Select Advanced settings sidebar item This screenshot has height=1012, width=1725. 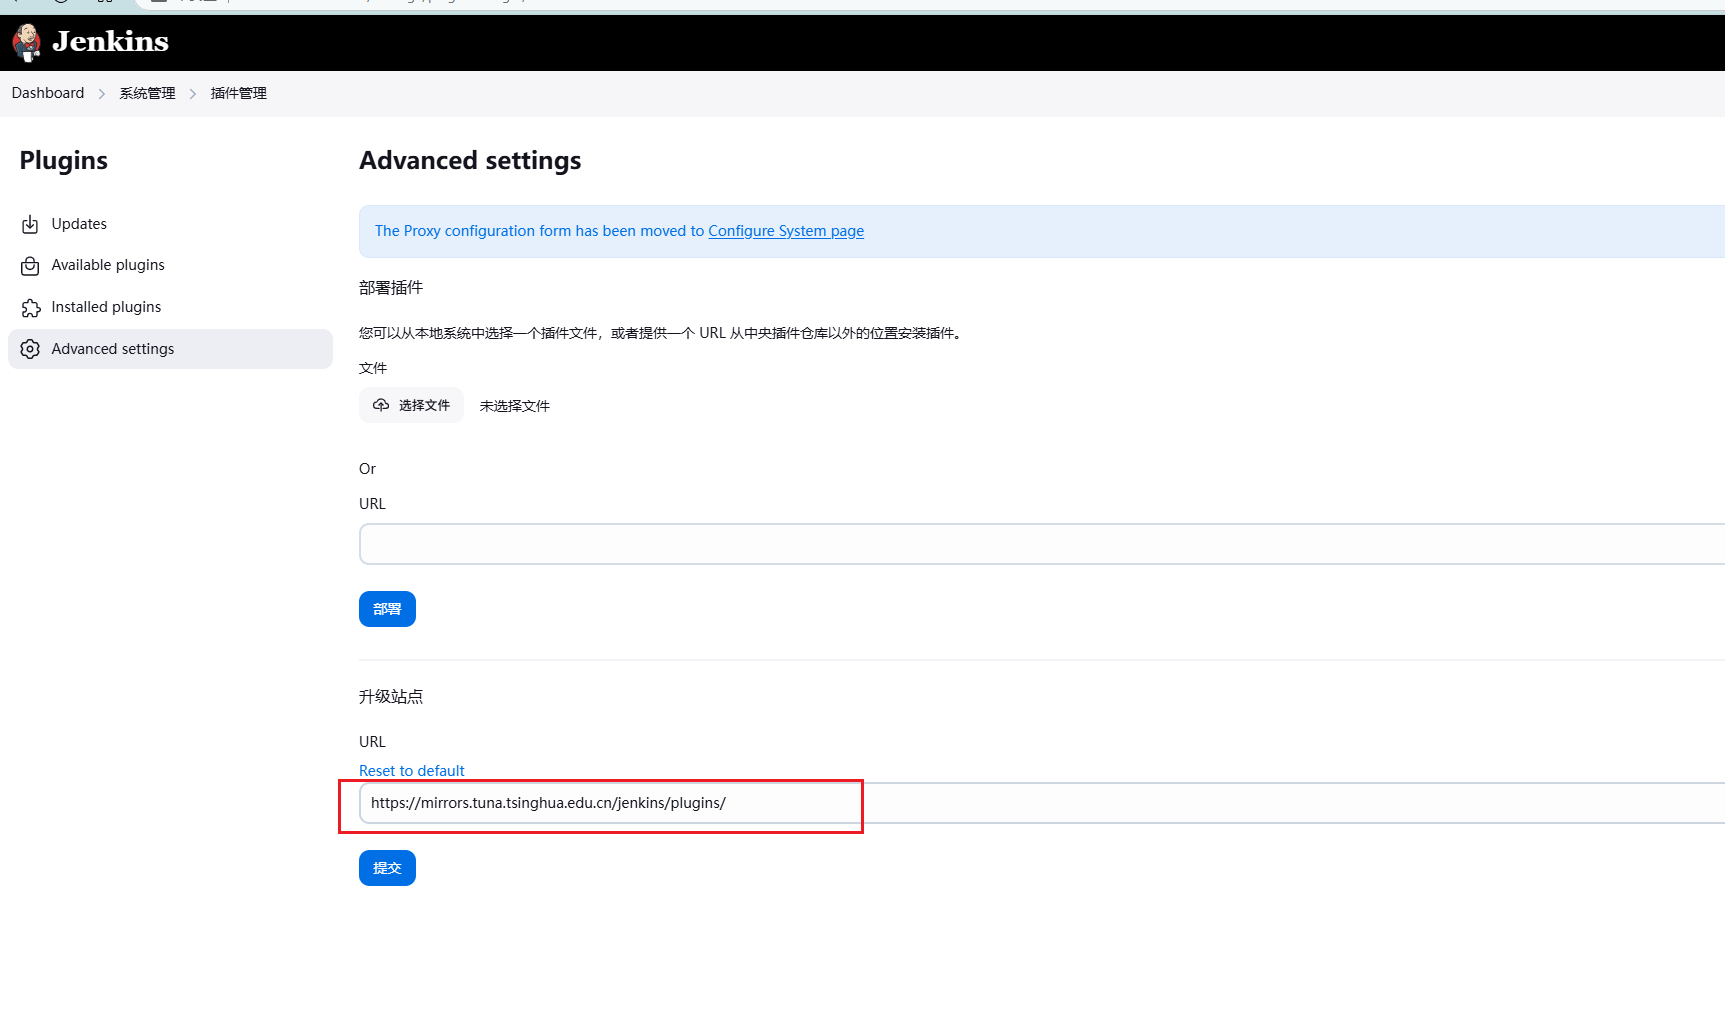[170, 349]
